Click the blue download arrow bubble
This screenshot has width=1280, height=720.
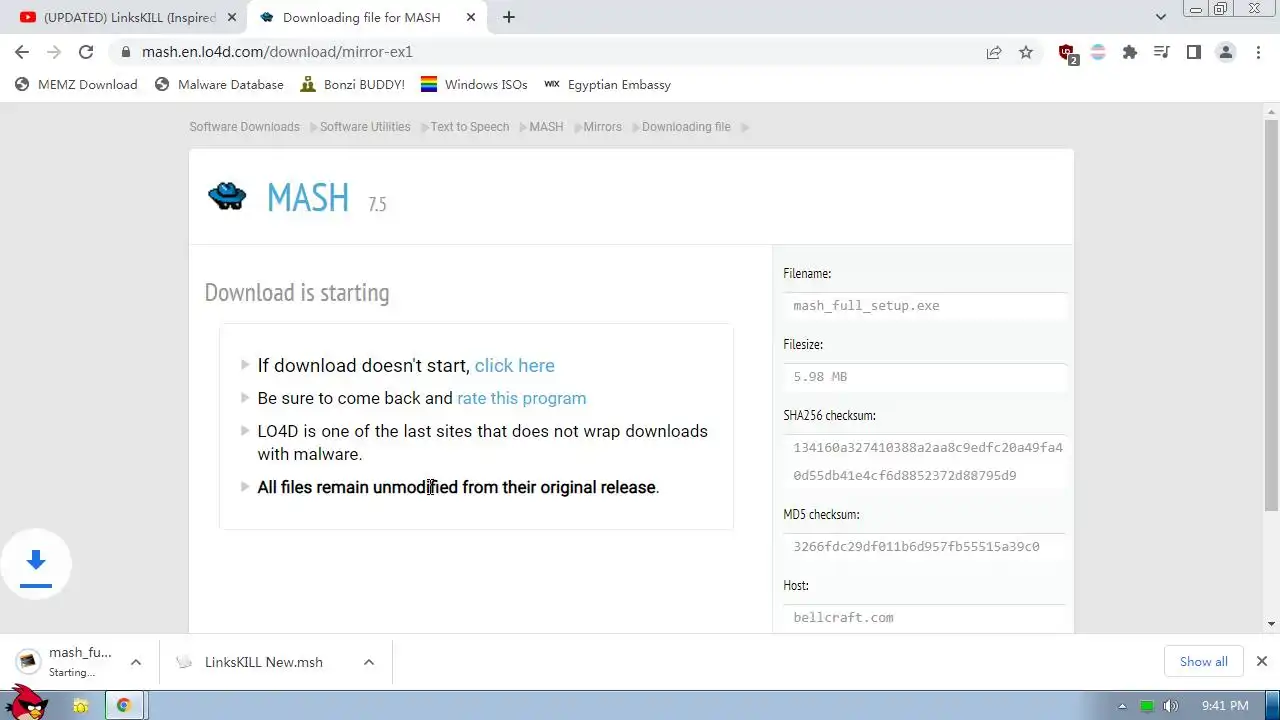[x=36, y=564]
